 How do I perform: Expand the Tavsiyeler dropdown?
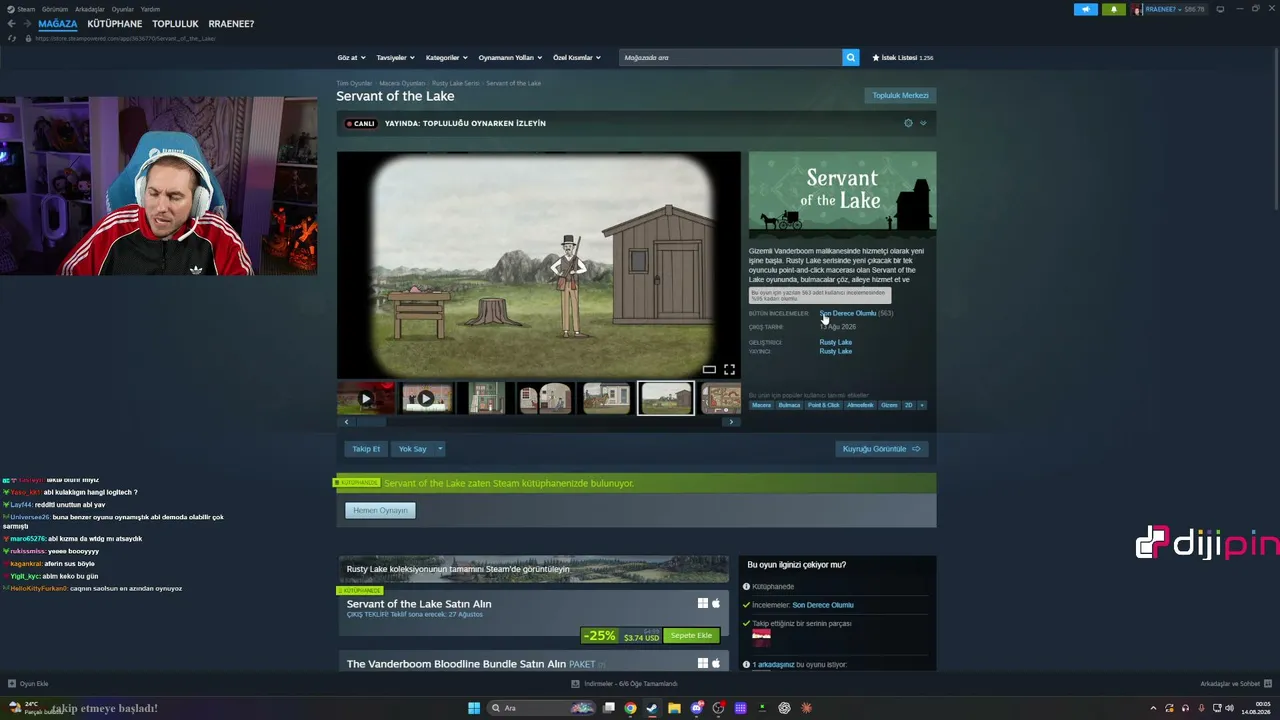pyautogui.click(x=395, y=58)
